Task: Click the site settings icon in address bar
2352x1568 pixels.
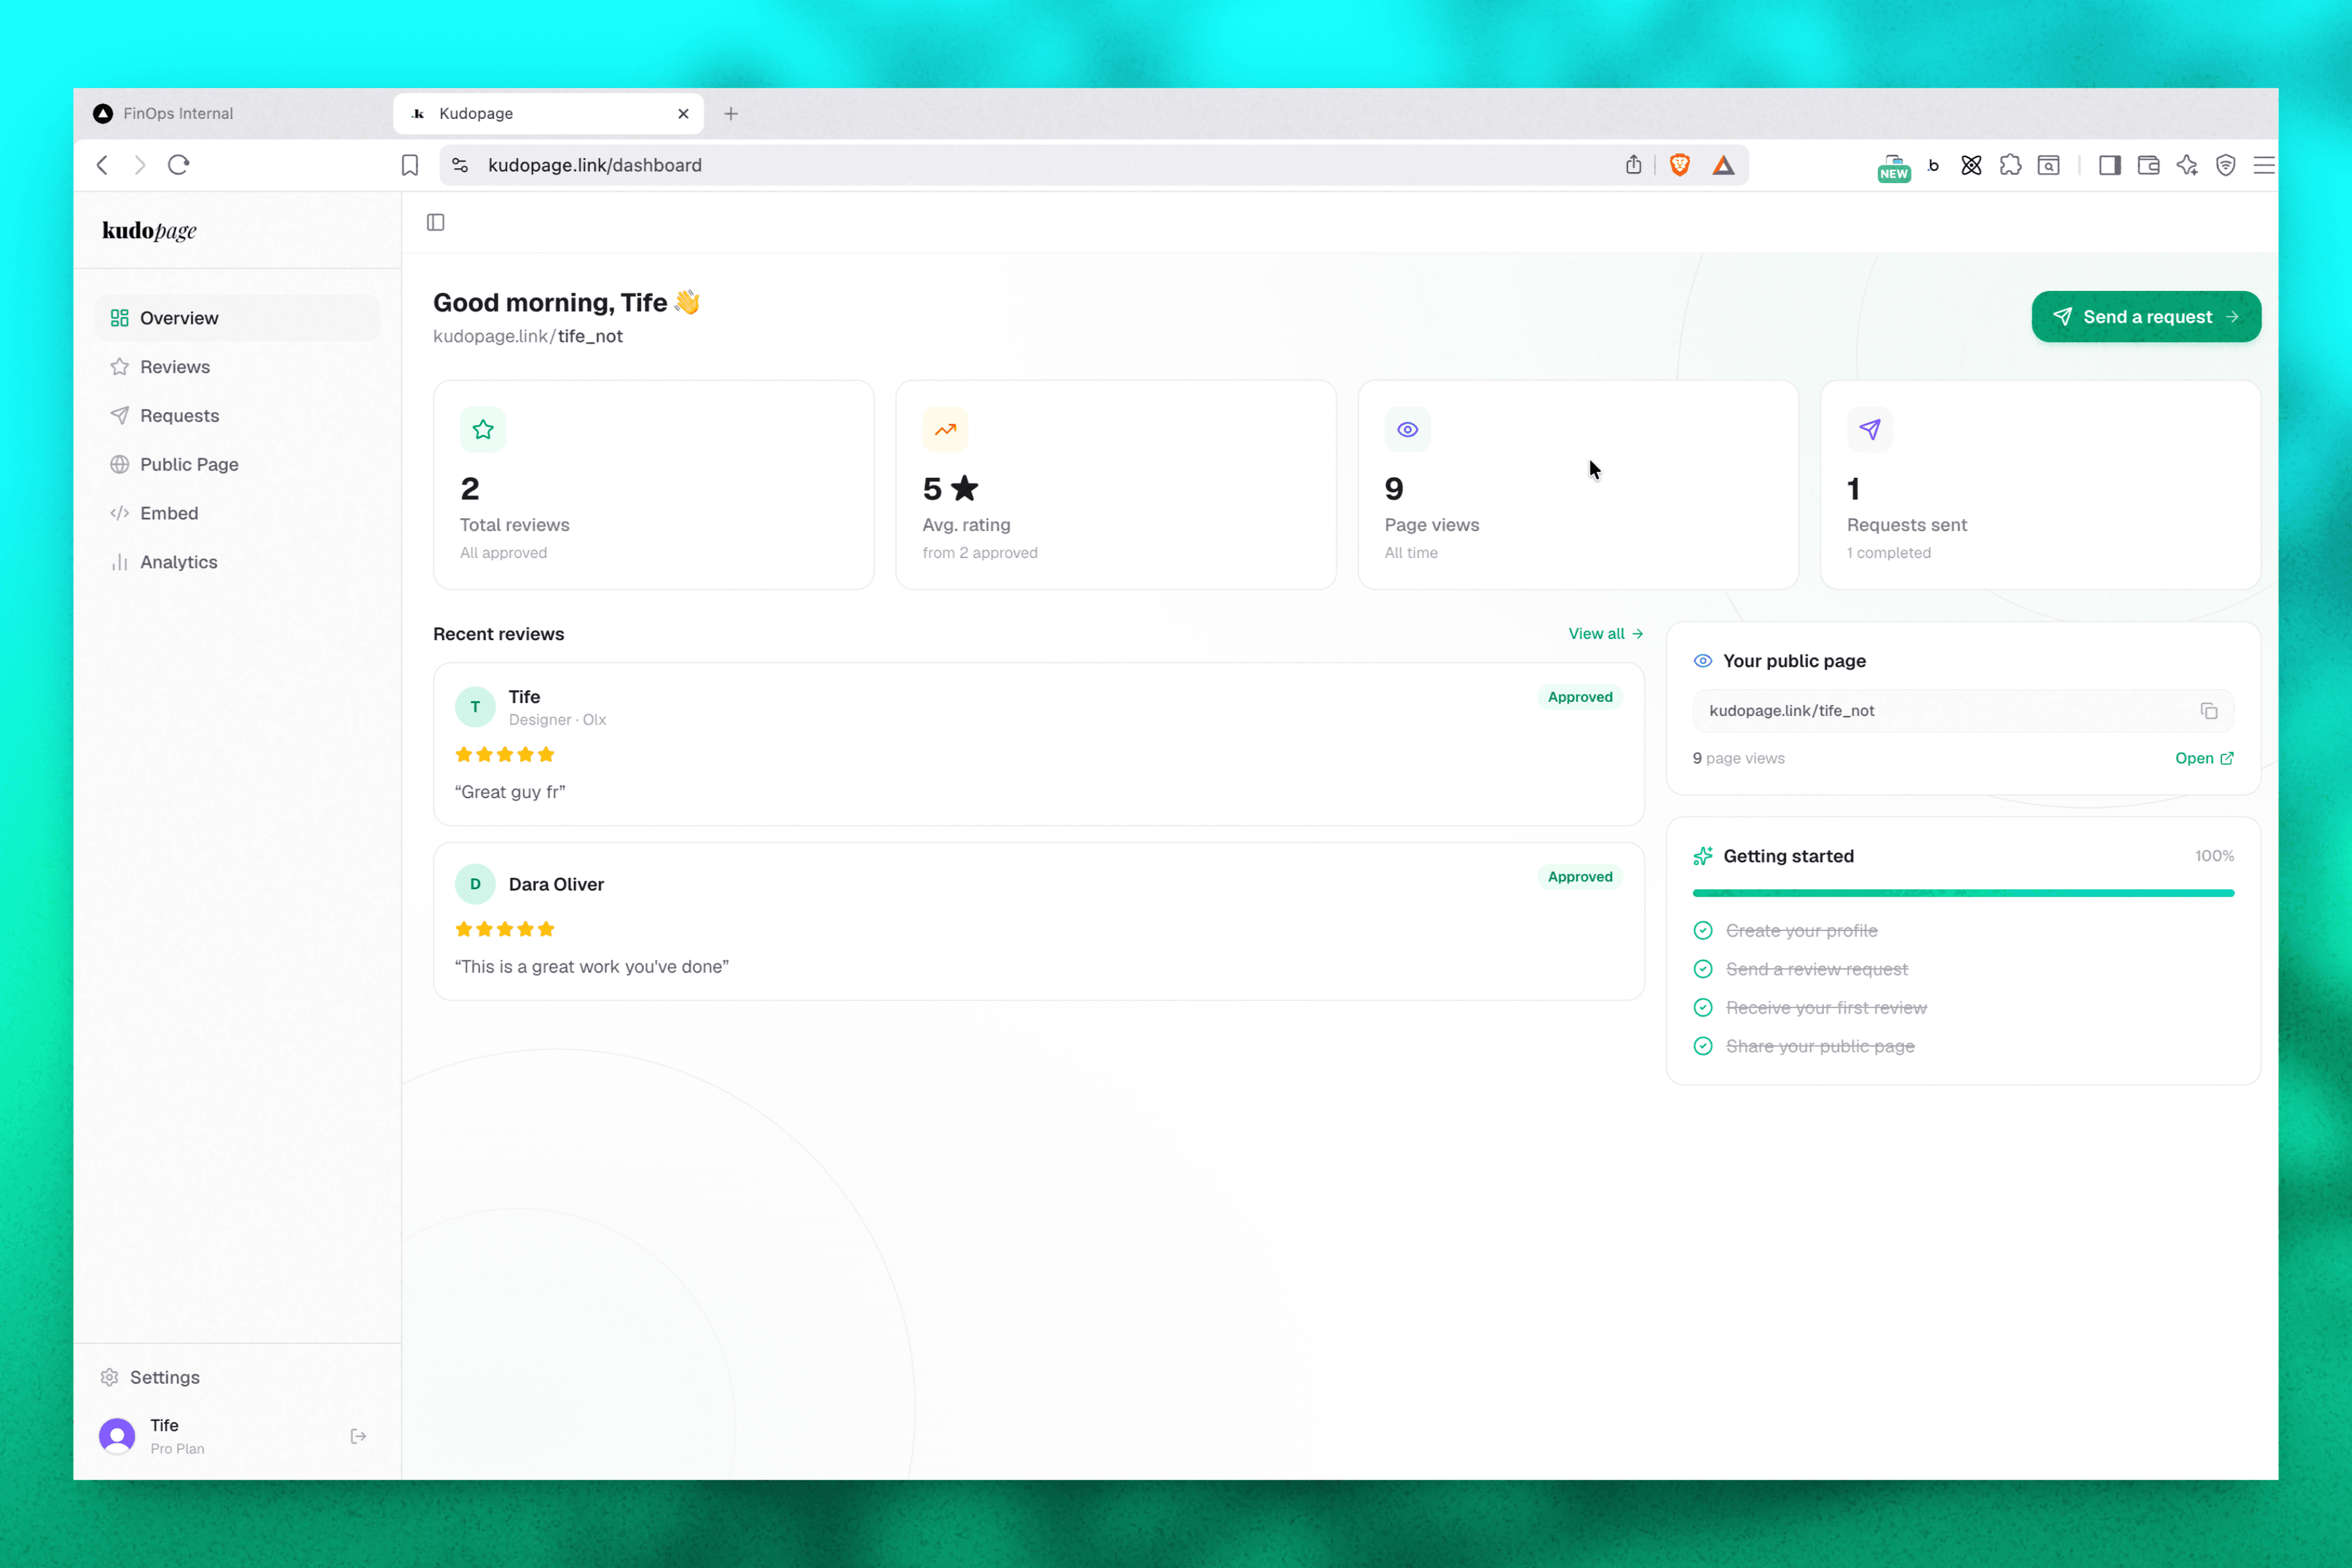Action: [460, 165]
